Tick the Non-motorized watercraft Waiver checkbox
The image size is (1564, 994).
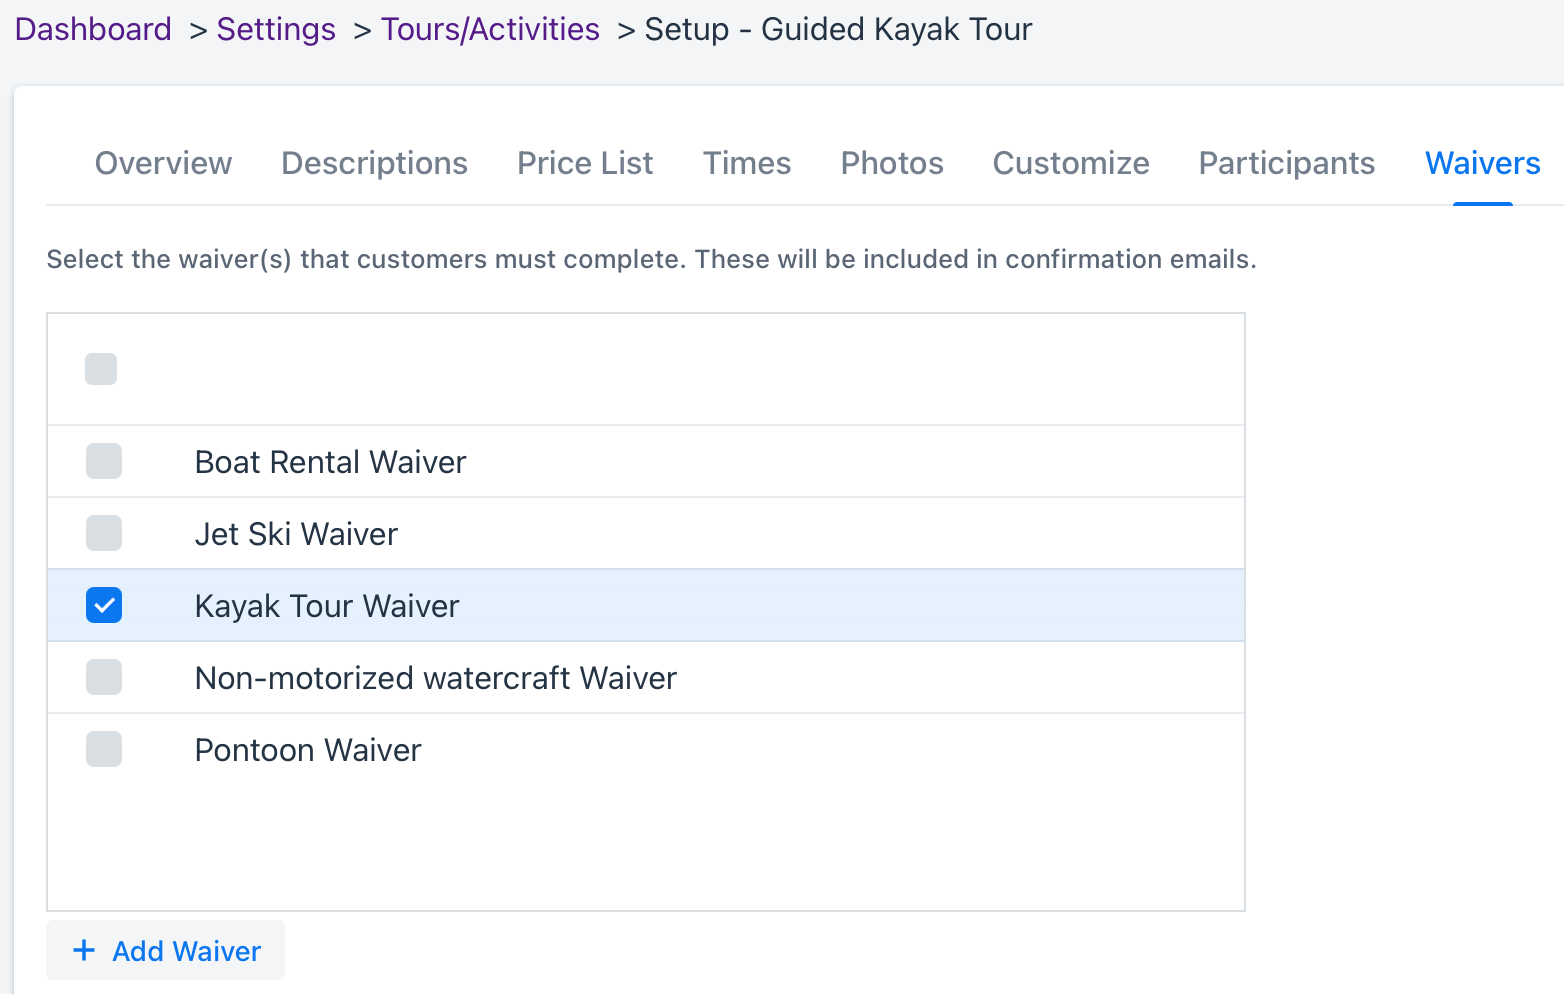[x=104, y=677]
